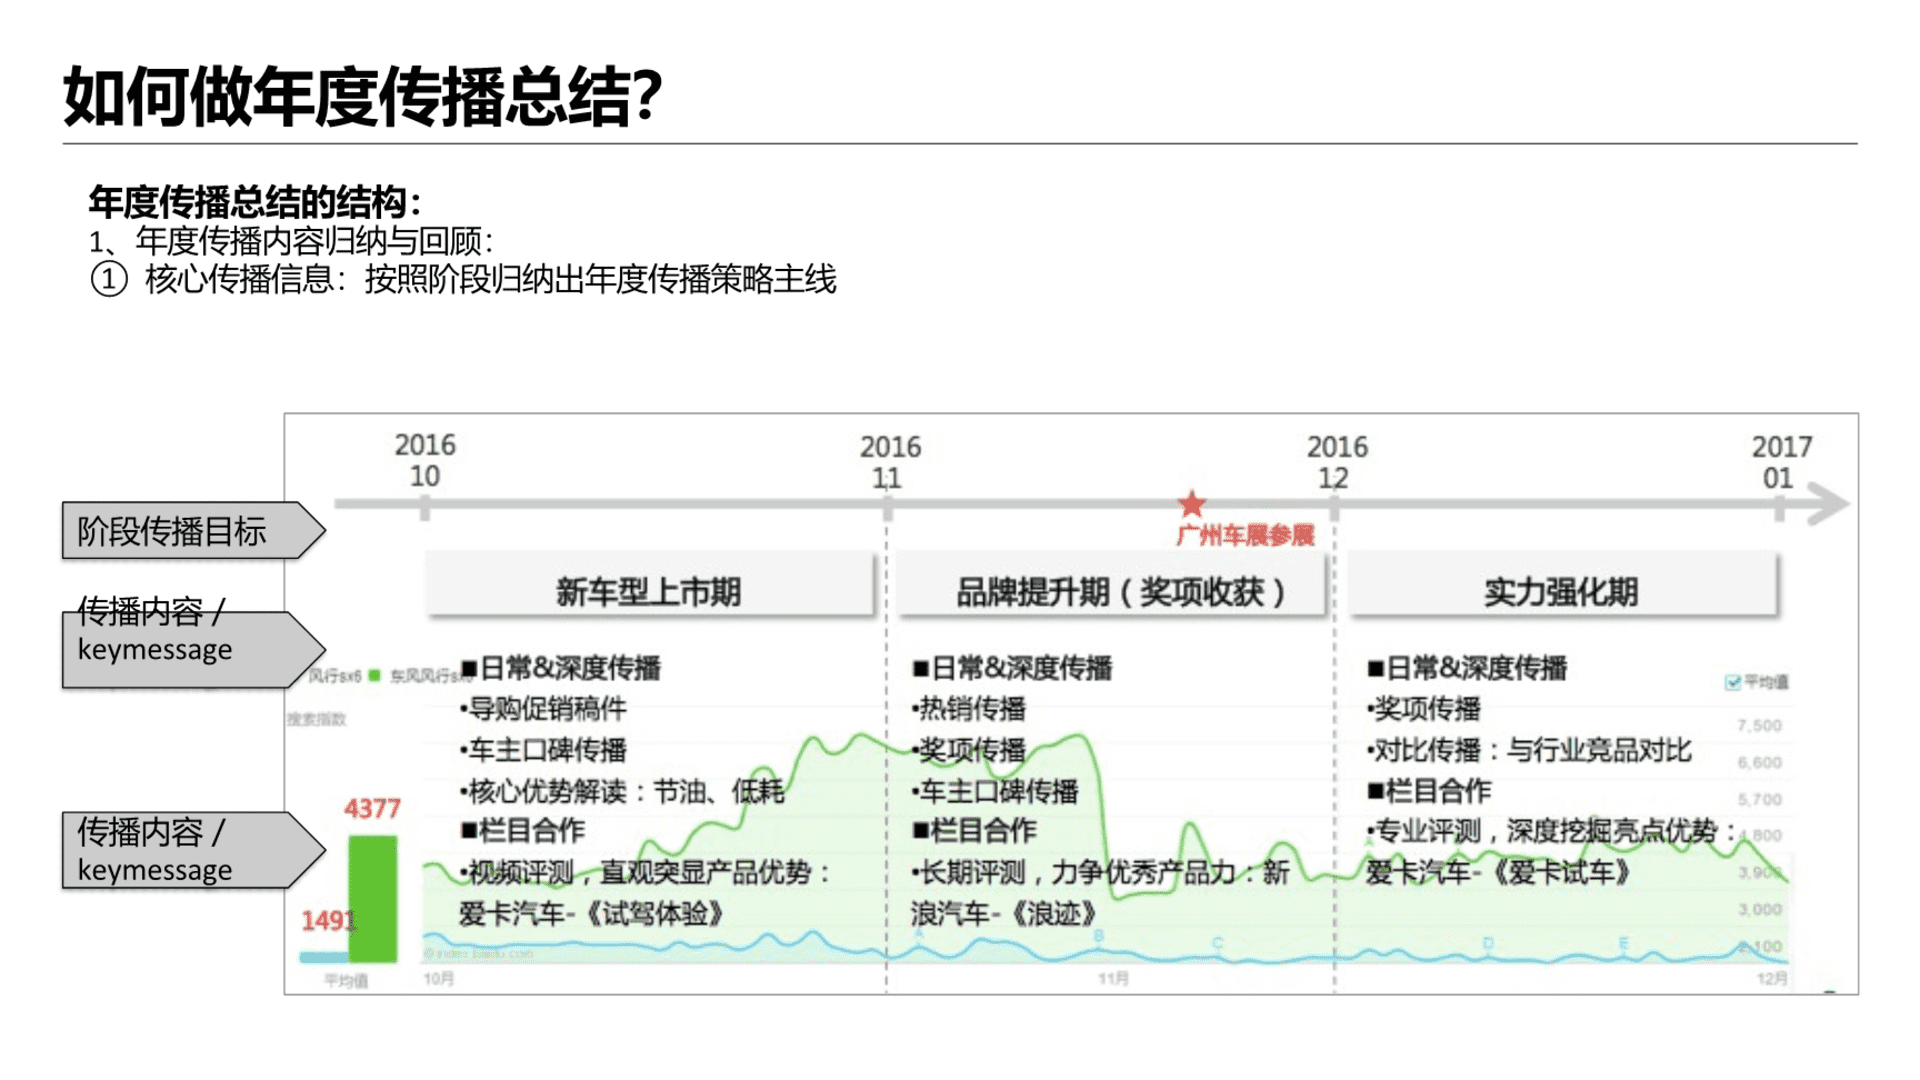Image resolution: width=1920 pixels, height=1080 pixels.
Task: Click the 2016 12 timeline tick
Action: (1334, 507)
